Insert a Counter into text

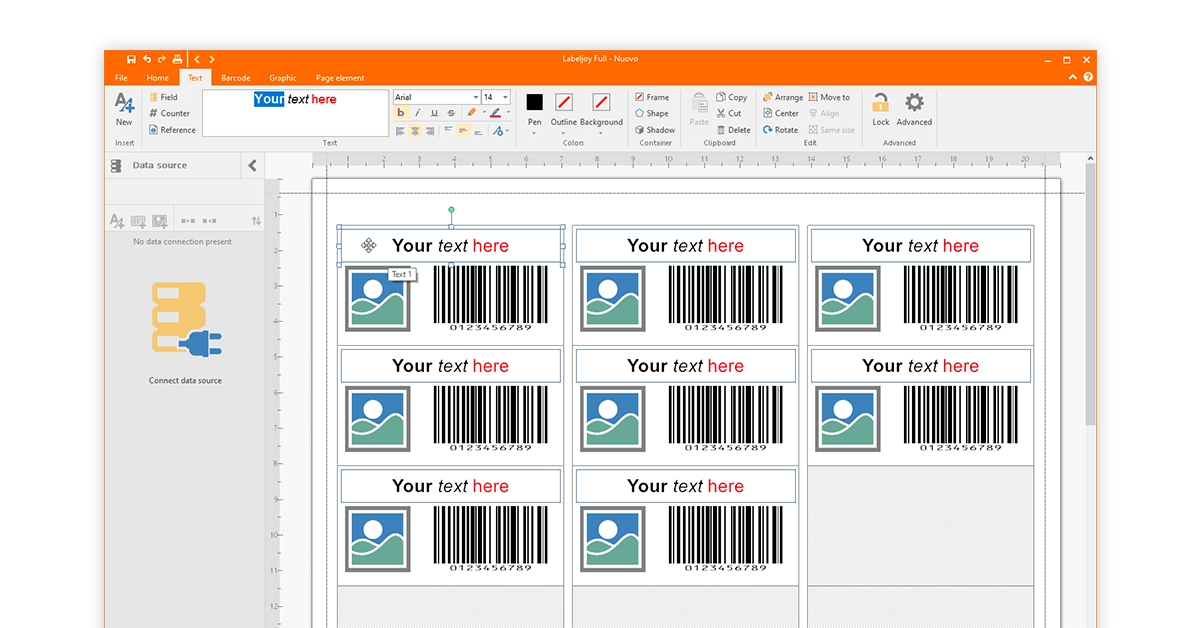point(169,113)
